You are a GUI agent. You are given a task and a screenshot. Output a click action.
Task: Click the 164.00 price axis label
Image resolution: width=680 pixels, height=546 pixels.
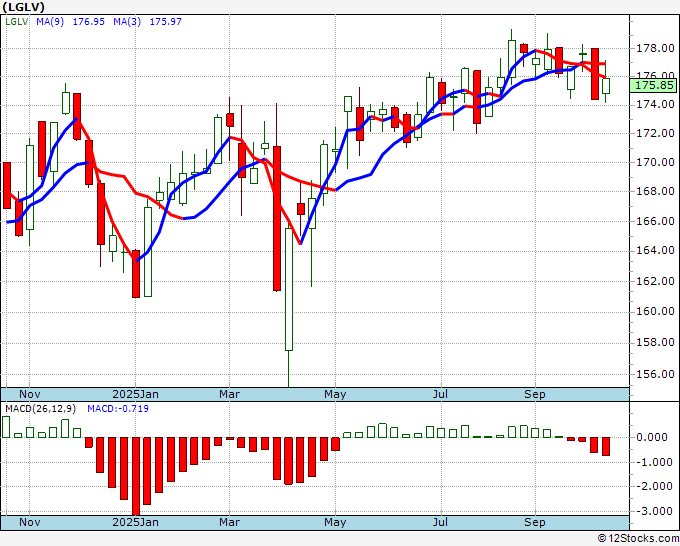[x=655, y=250]
